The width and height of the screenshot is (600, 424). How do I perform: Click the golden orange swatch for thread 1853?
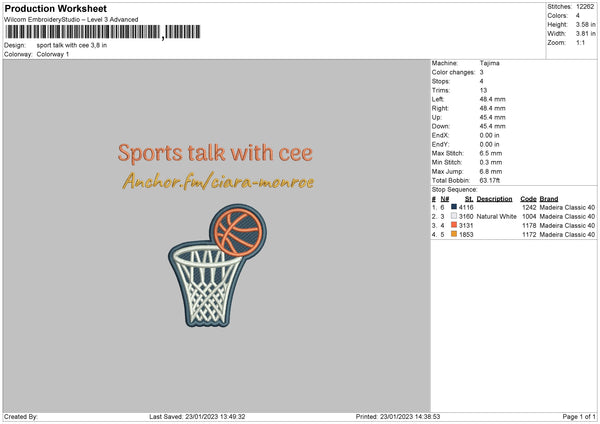click(x=454, y=234)
